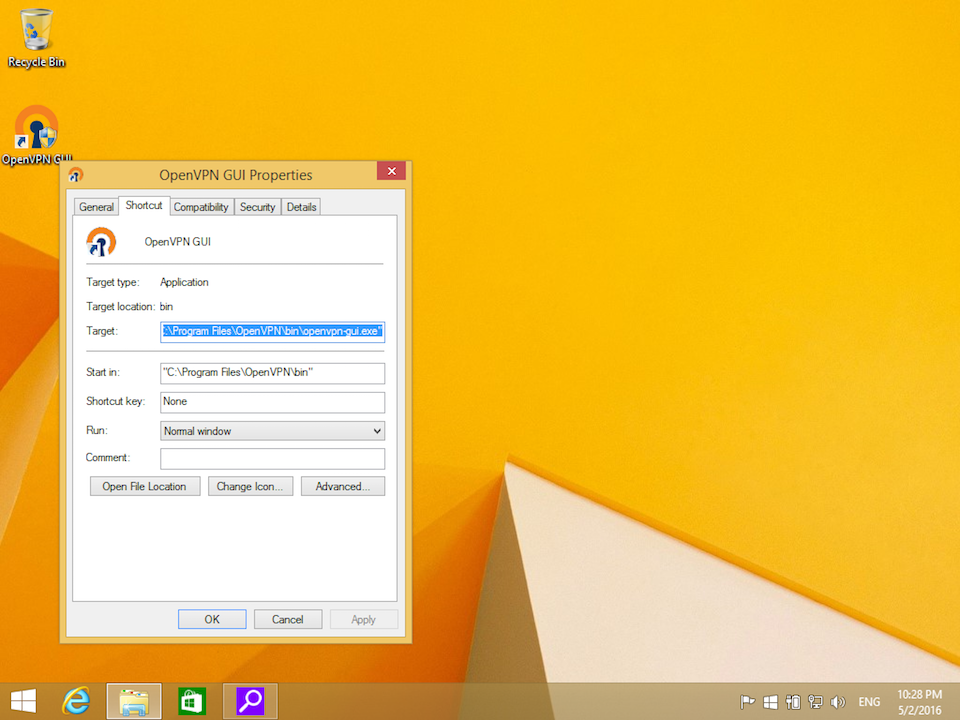Image resolution: width=960 pixels, height=720 pixels.
Task: Click the OpenVPN GUI name text field
Action: tap(178, 242)
